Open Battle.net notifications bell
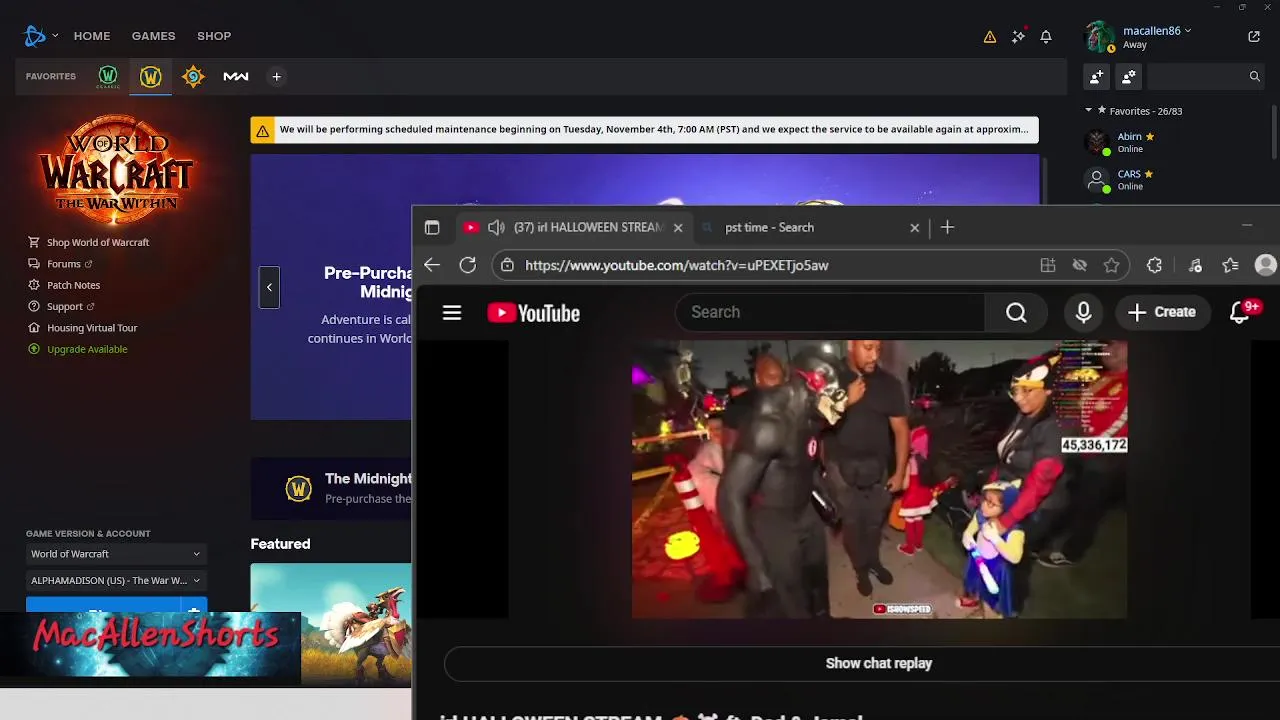The width and height of the screenshot is (1280, 720). pos(1046,37)
